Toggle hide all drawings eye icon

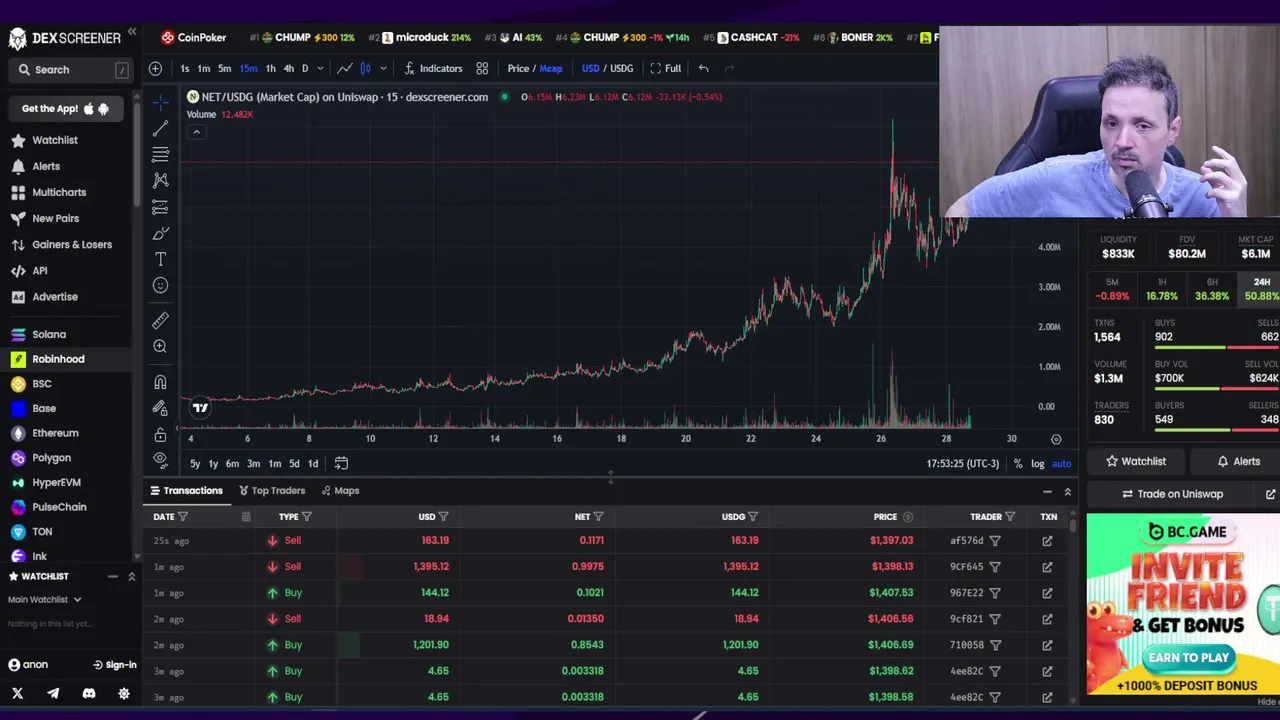[x=160, y=460]
